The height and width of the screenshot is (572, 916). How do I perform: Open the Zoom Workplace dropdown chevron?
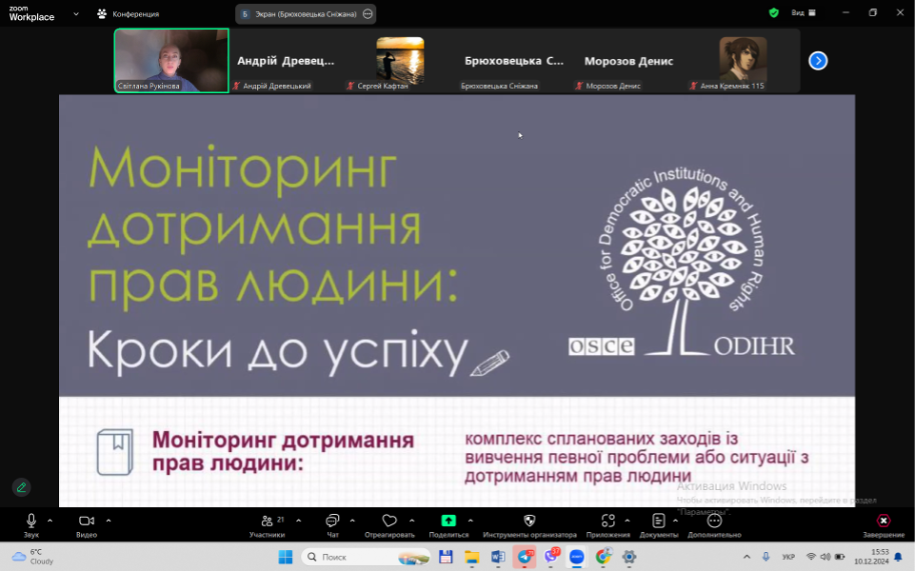(x=76, y=13)
